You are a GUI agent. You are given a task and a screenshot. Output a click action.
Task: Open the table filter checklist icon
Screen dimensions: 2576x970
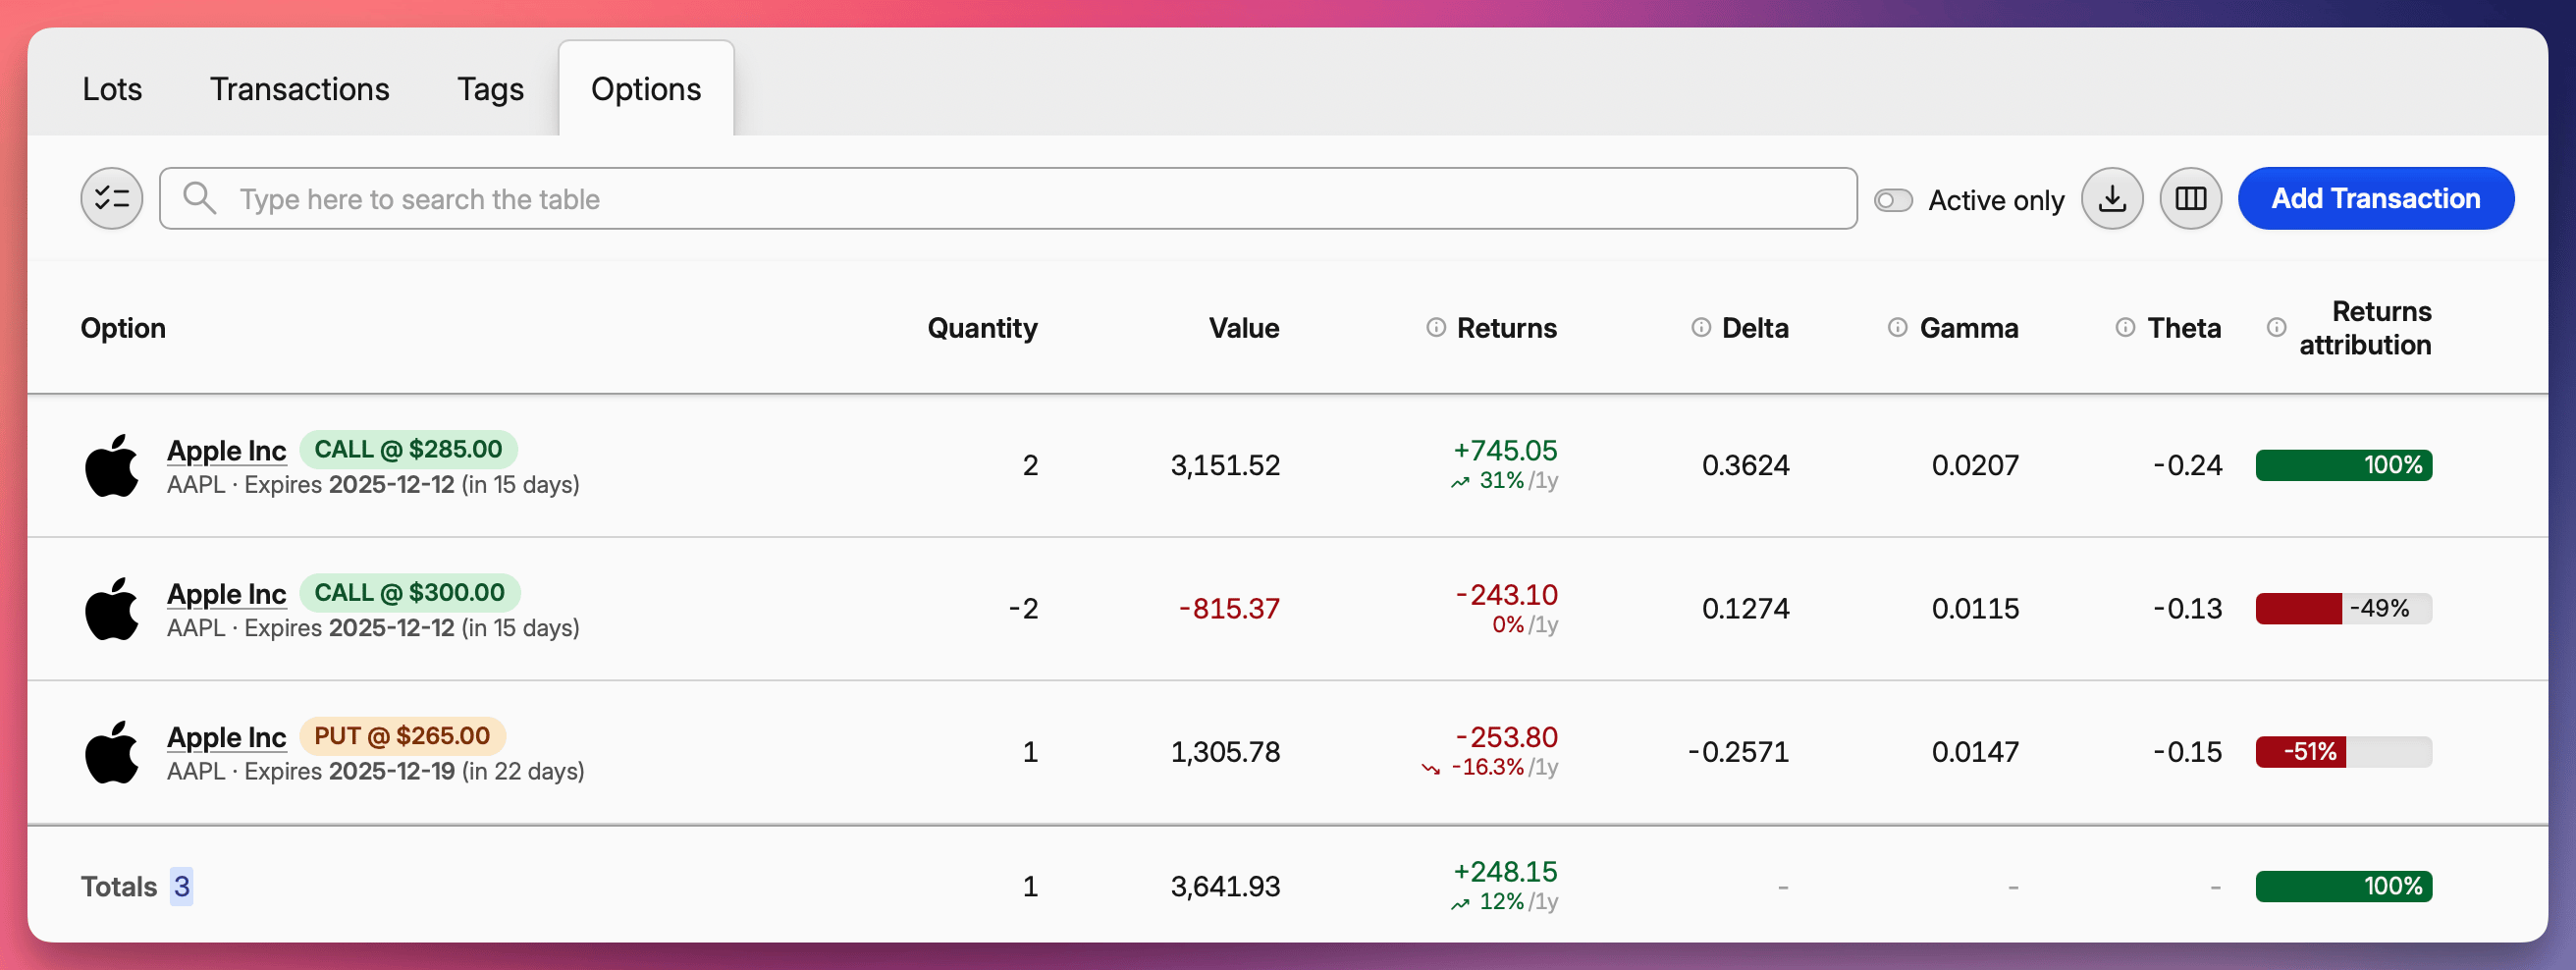click(x=111, y=198)
